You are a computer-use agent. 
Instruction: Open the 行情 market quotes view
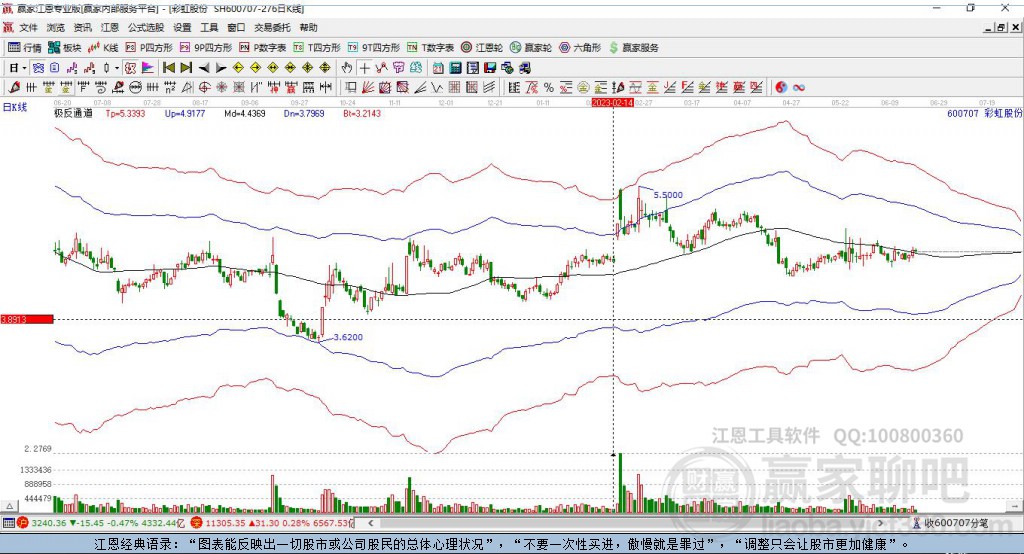(x=25, y=48)
